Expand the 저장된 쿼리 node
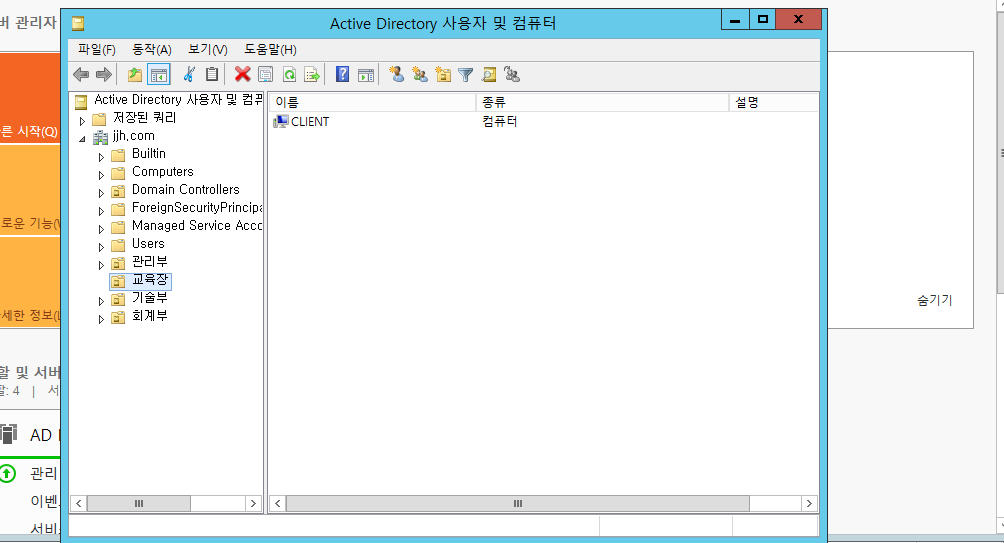 tap(82, 120)
